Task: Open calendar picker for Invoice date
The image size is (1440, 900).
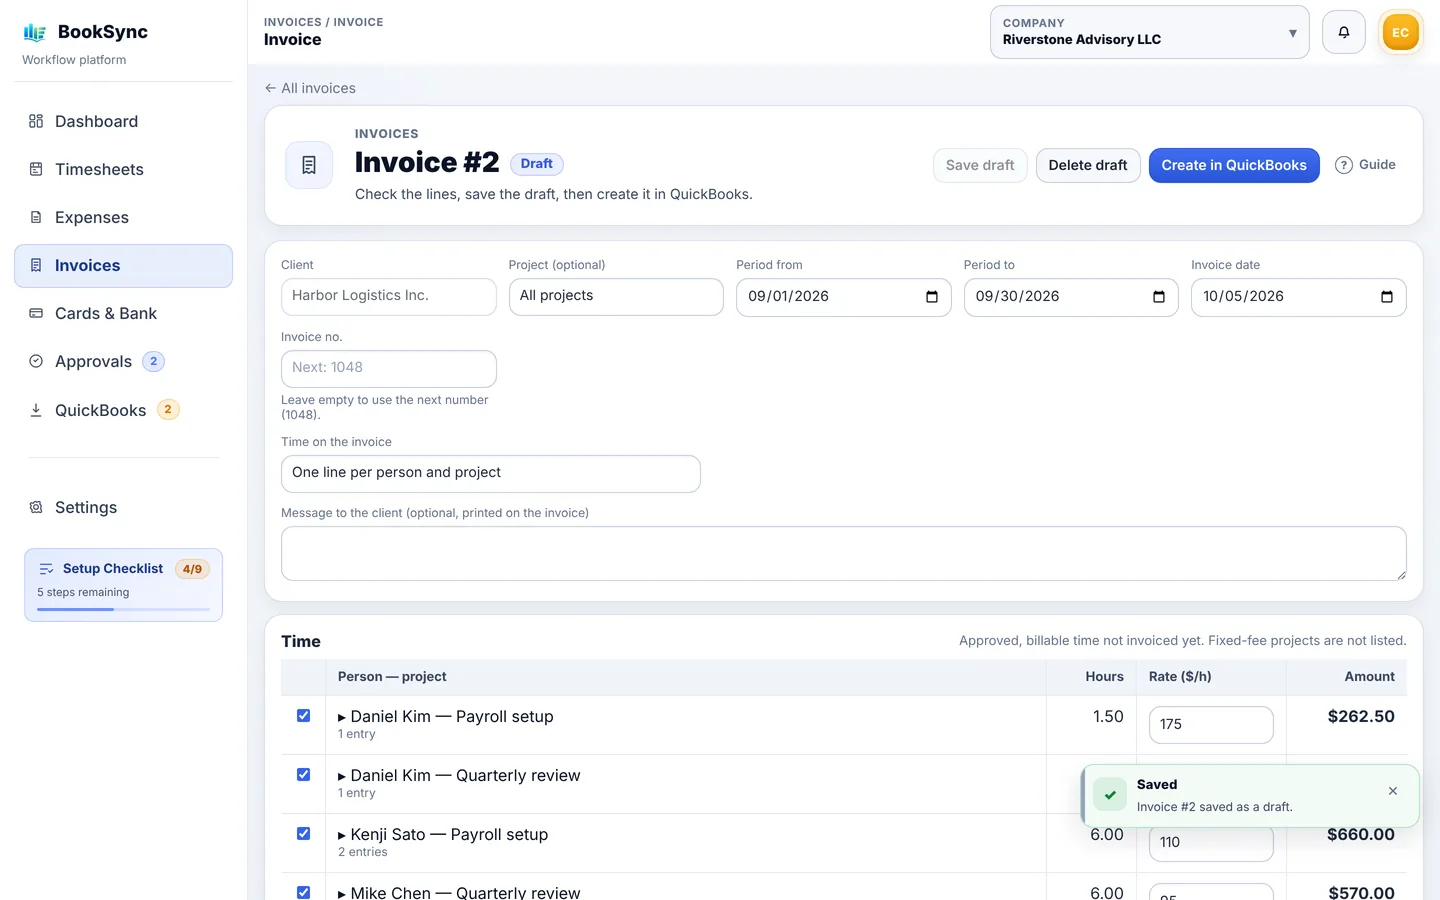Action: coord(1387,297)
